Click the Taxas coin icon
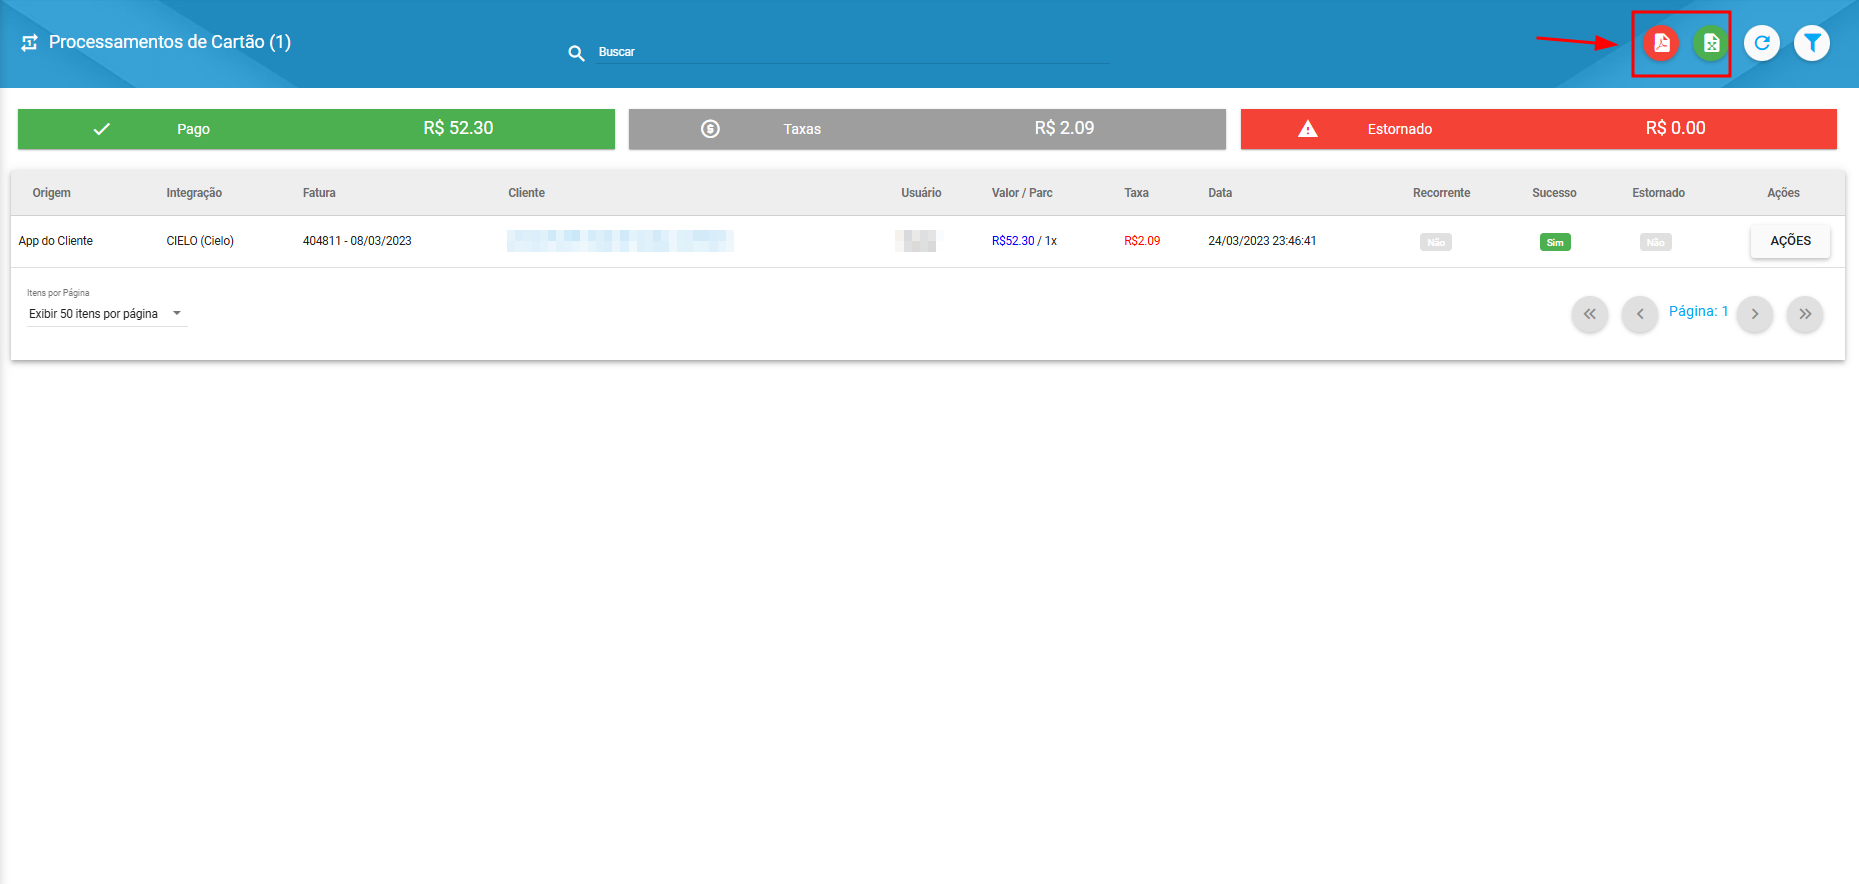The height and width of the screenshot is (884, 1859). click(710, 129)
